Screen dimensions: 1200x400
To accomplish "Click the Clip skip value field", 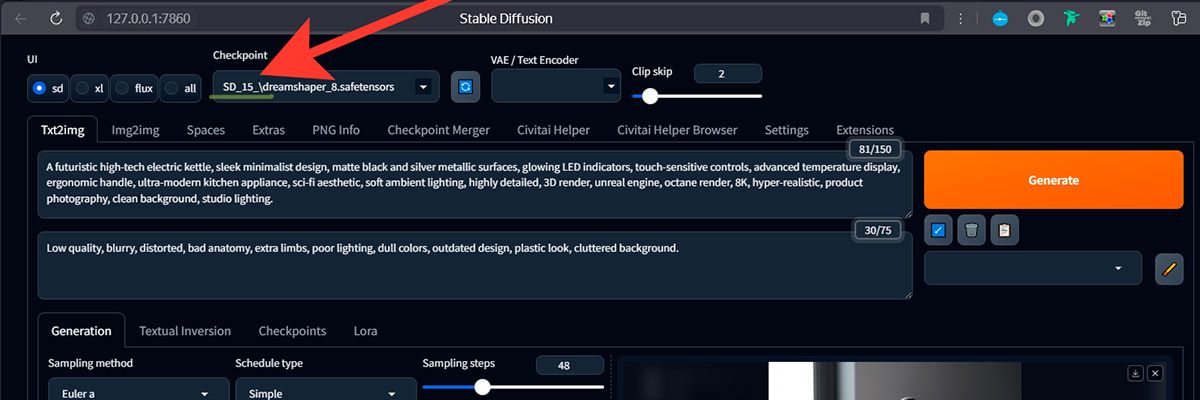I will click(x=728, y=73).
